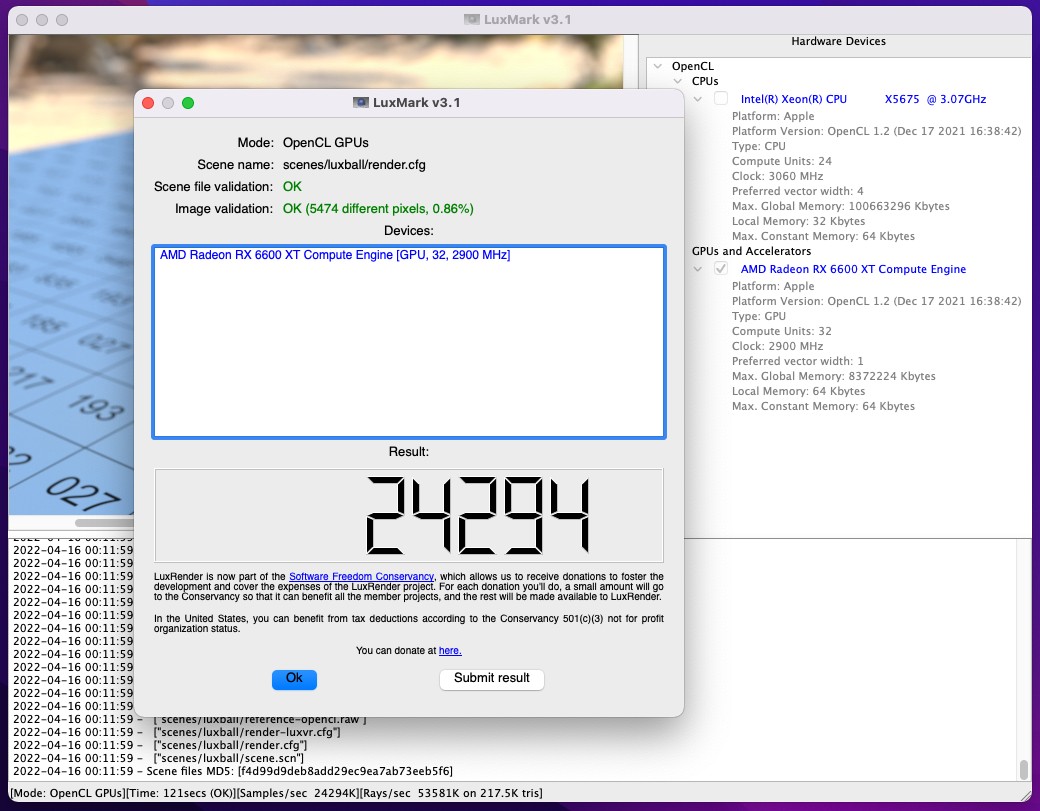Click "Preferred vector width: 1" row
This screenshot has height=811, width=1040.
tap(797, 361)
